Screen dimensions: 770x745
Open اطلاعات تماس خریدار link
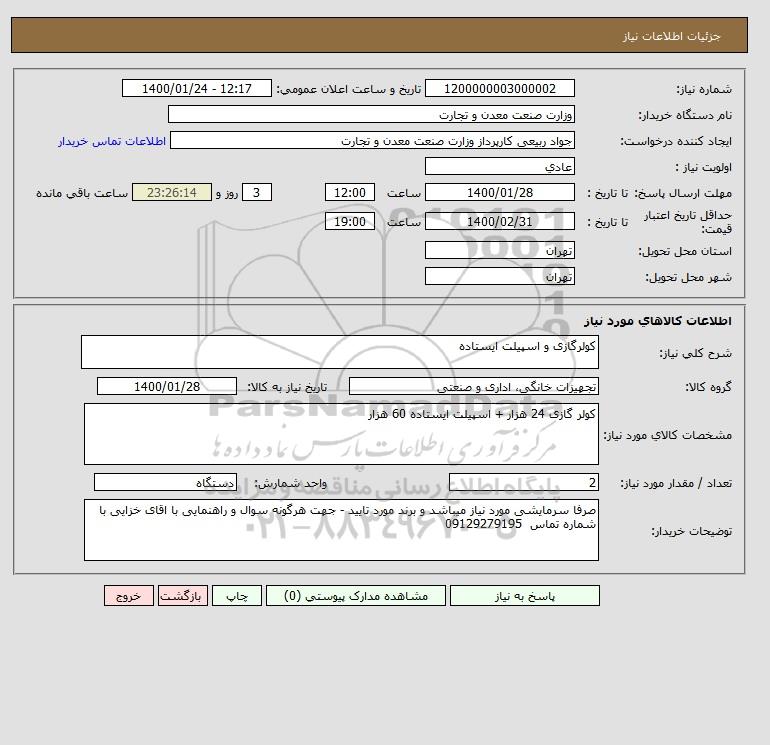click(112, 141)
